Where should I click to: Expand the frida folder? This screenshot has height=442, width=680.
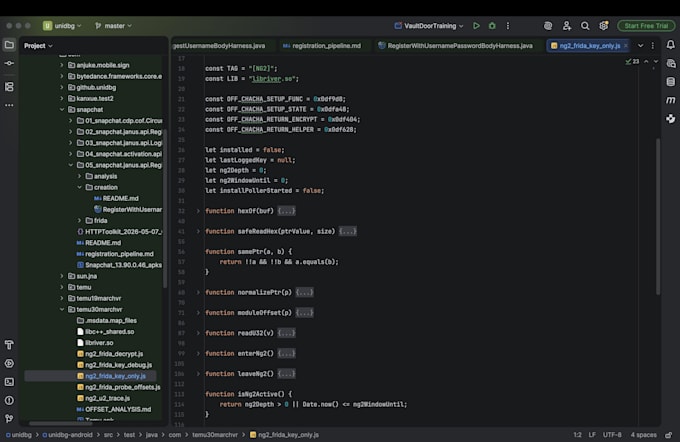click(x=79, y=221)
